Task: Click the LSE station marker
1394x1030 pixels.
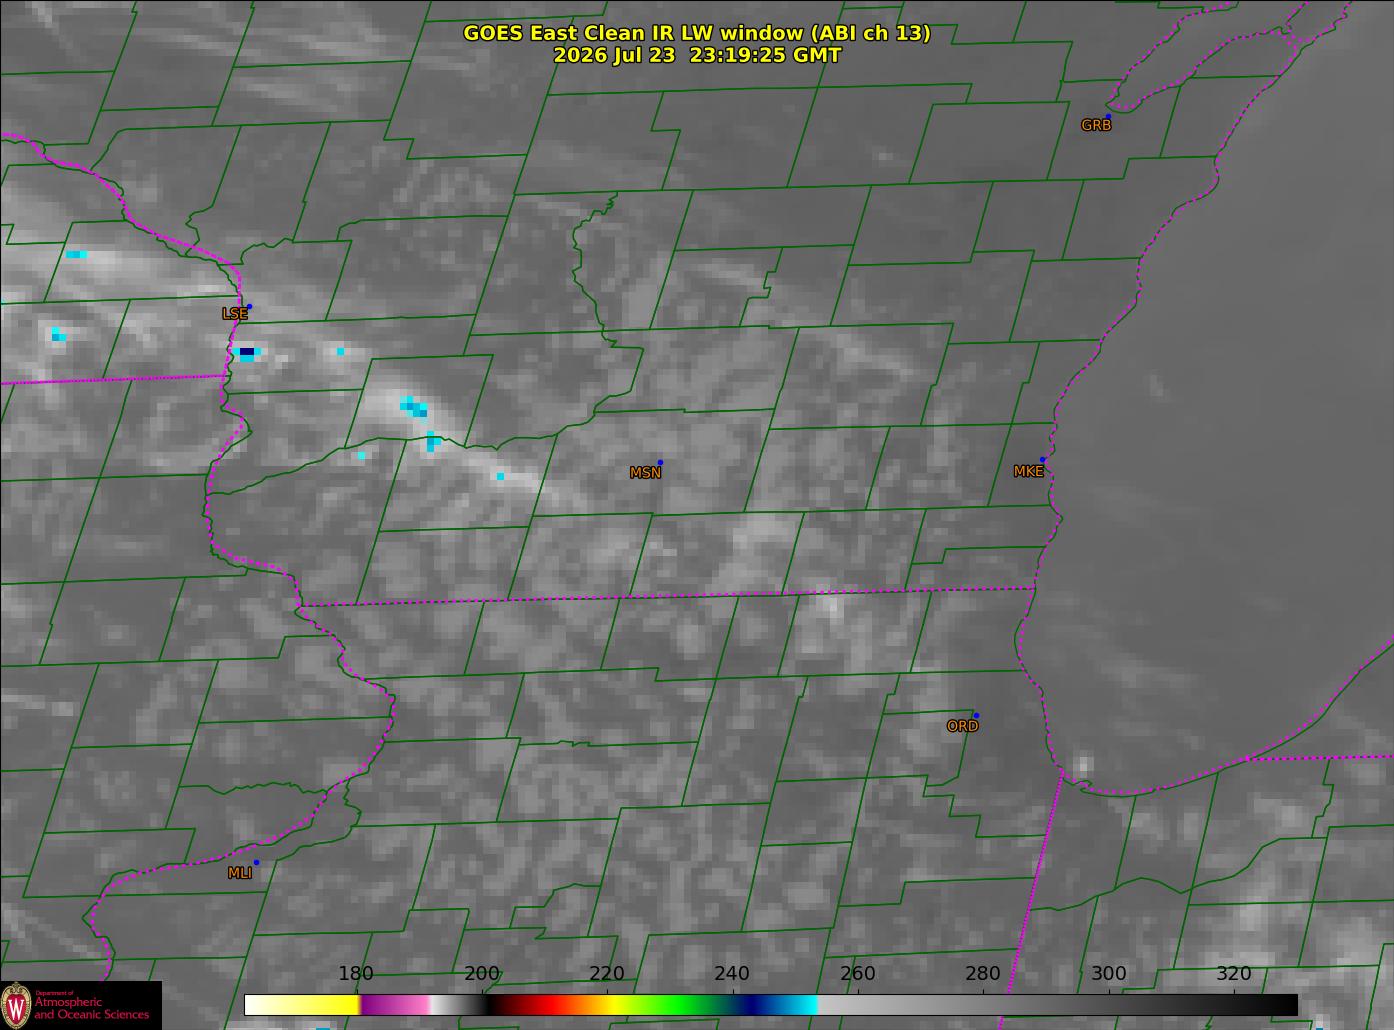Action: coord(249,307)
